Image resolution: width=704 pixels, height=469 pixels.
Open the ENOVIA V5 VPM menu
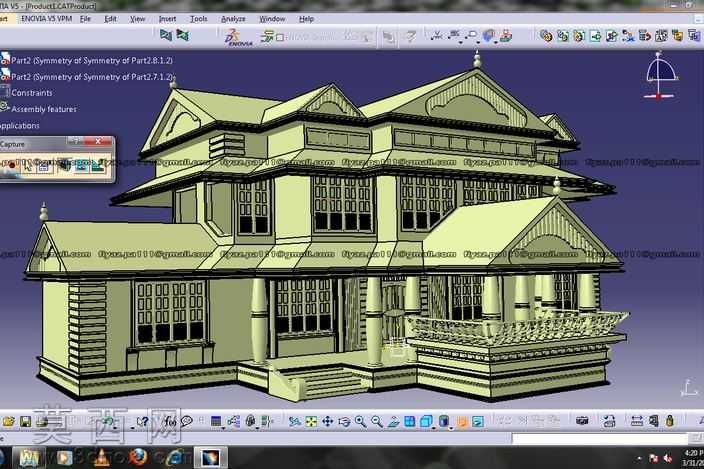coord(46,19)
